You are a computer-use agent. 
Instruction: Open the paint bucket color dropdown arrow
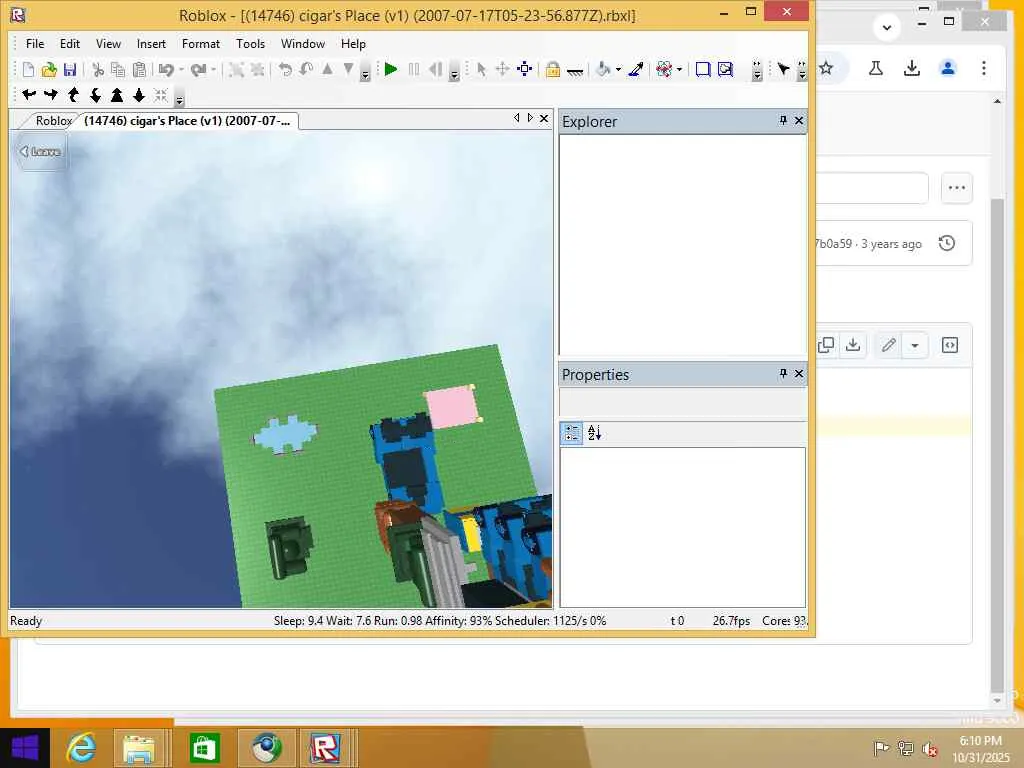[x=618, y=69]
